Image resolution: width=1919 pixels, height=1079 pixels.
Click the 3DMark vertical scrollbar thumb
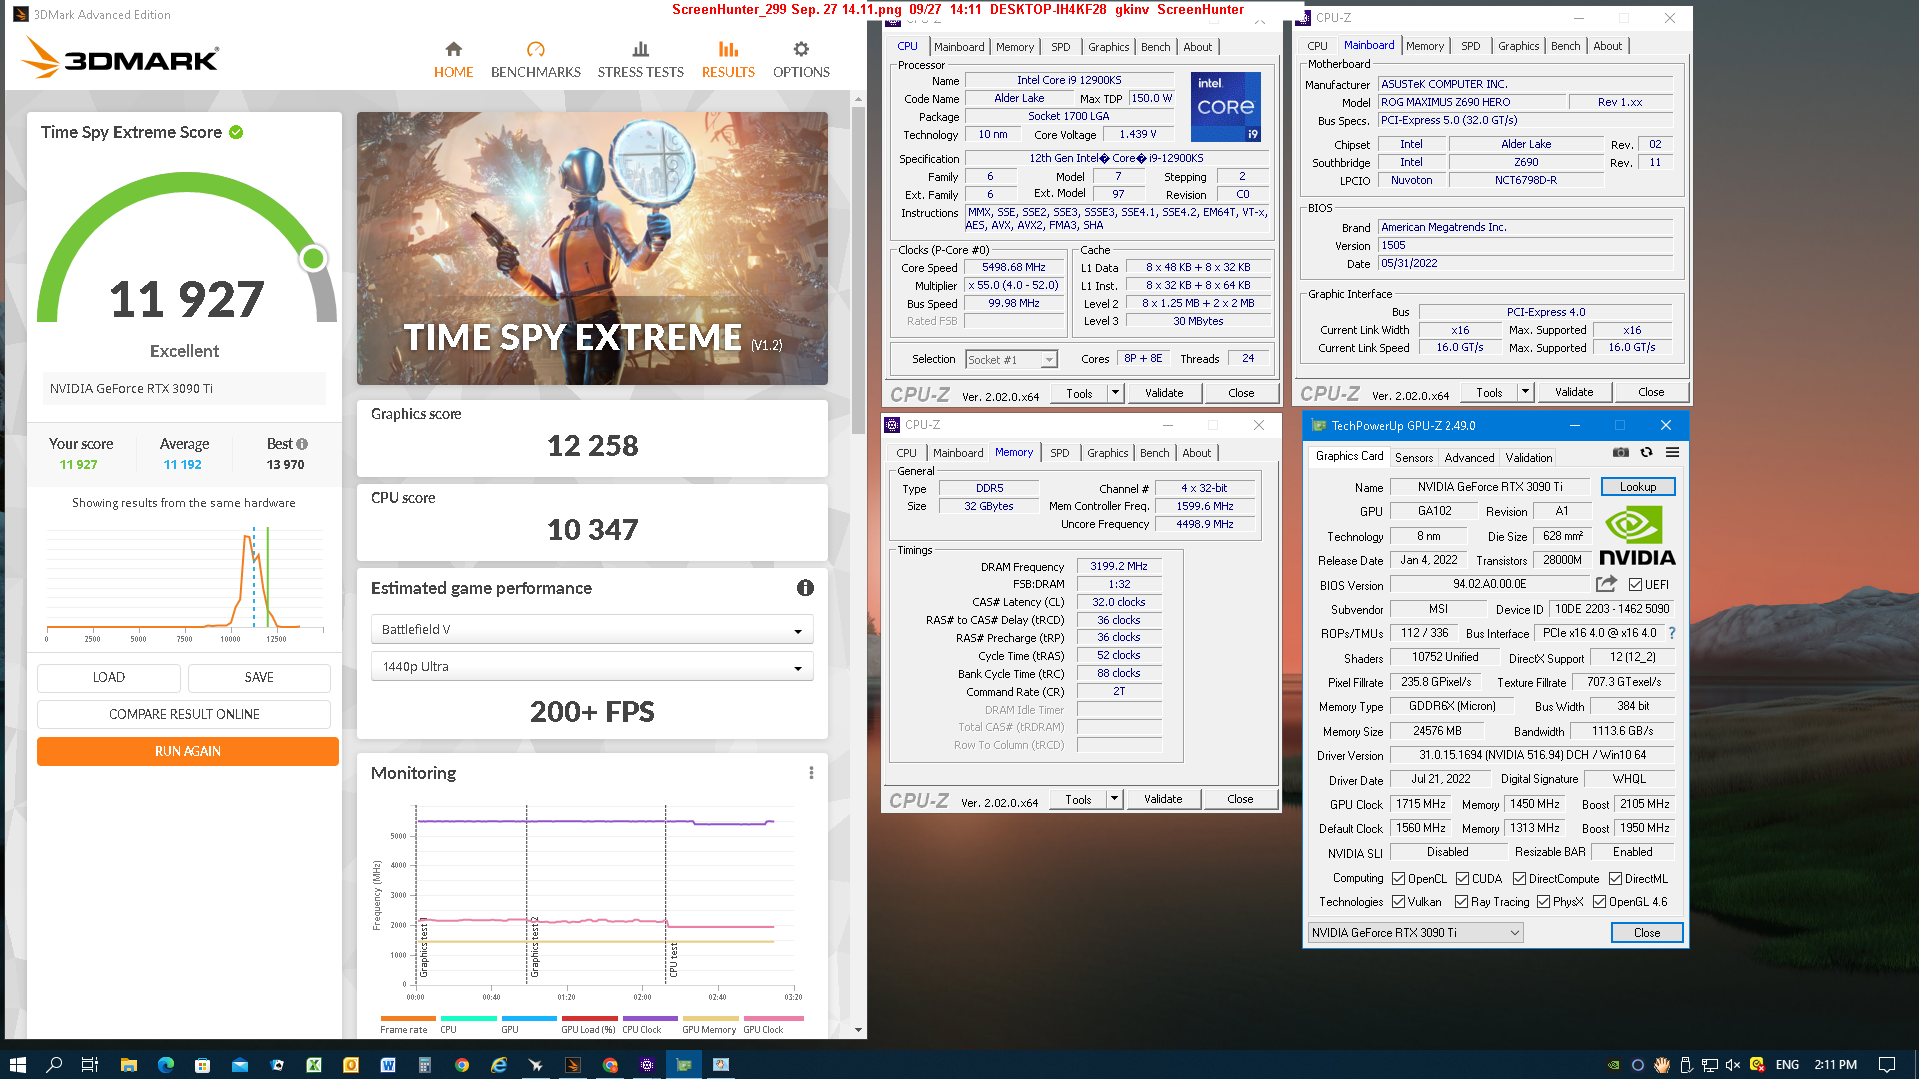coord(858,270)
